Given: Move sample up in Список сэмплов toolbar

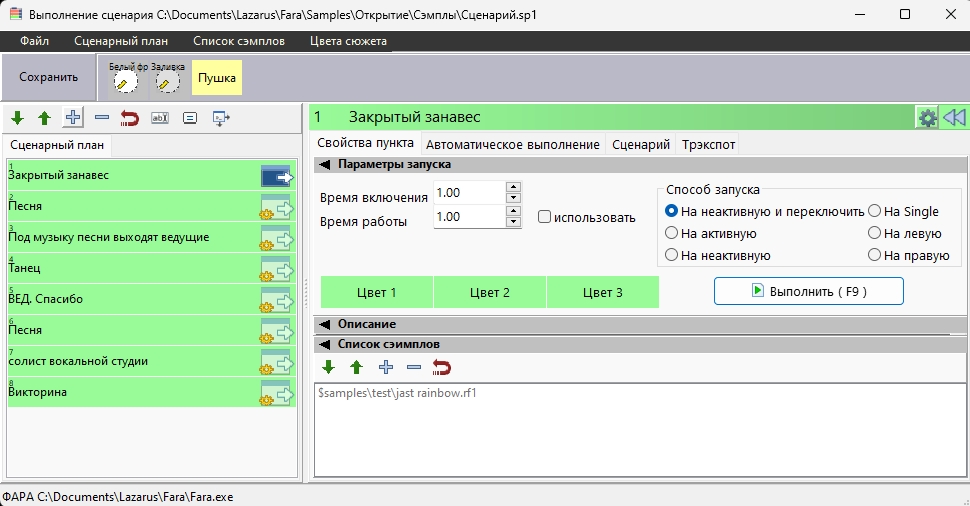Looking at the screenshot, I should click(356, 367).
